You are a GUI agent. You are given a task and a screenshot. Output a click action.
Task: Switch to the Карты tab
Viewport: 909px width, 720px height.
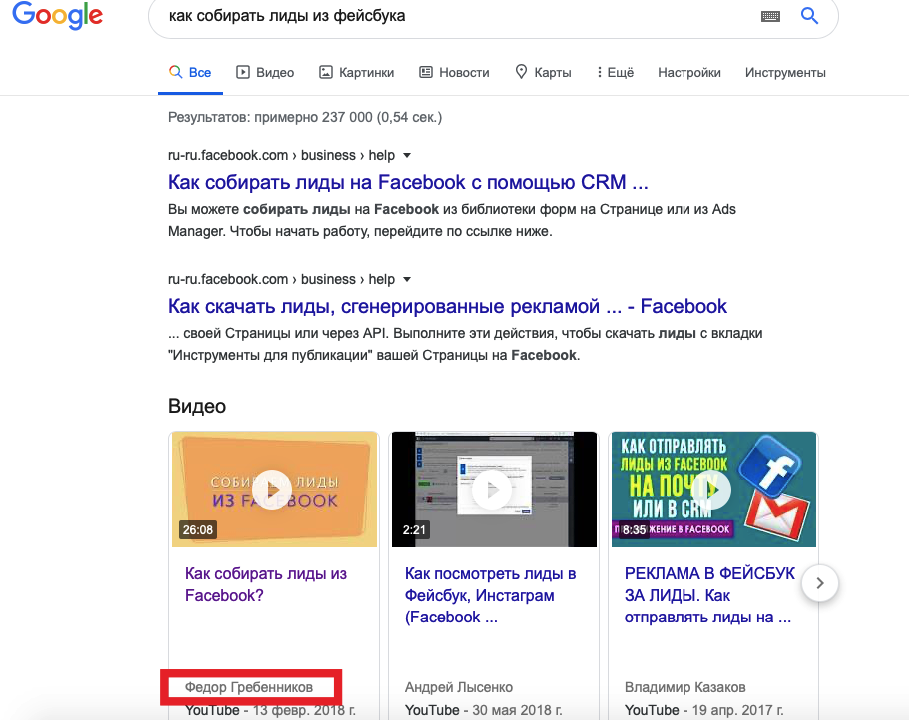pyautogui.click(x=543, y=73)
